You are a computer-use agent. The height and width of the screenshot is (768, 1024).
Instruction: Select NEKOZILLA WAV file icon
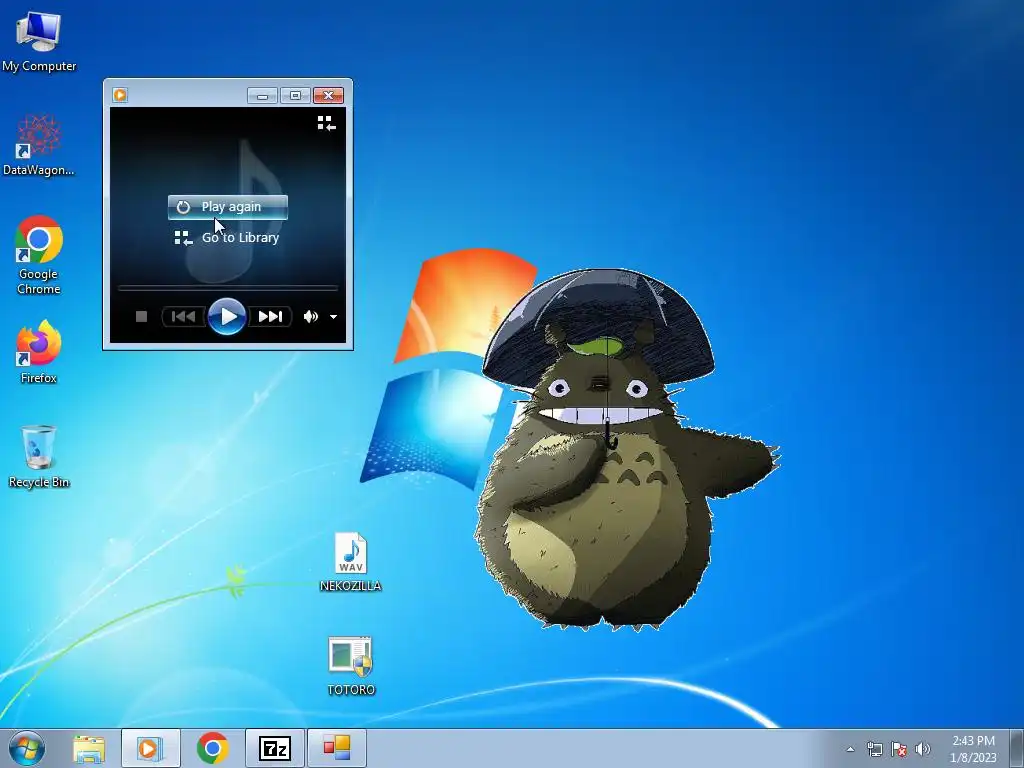[351, 562]
